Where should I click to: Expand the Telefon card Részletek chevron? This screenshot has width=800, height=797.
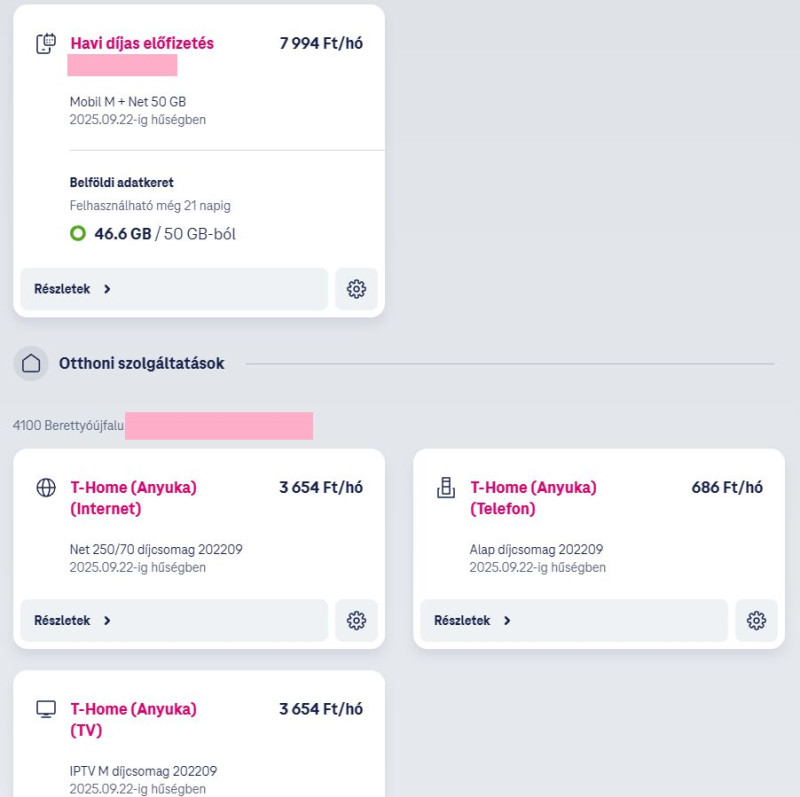507,620
